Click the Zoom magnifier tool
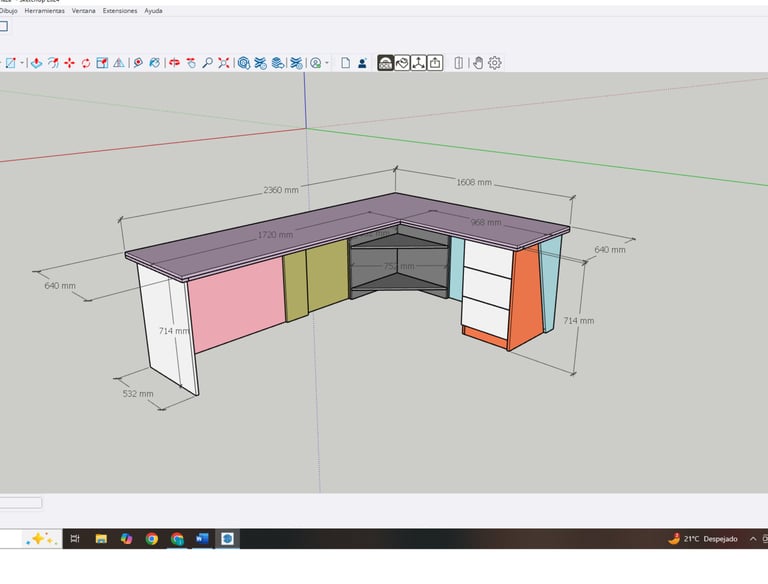The height and width of the screenshot is (584, 768). click(207, 63)
